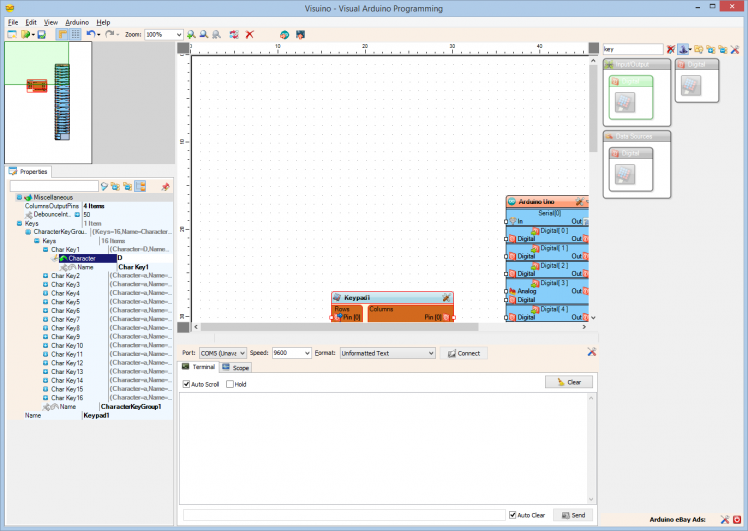Enable the Hold checkbox
This screenshot has width=748, height=531.
pyautogui.click(x=230, y=384)
